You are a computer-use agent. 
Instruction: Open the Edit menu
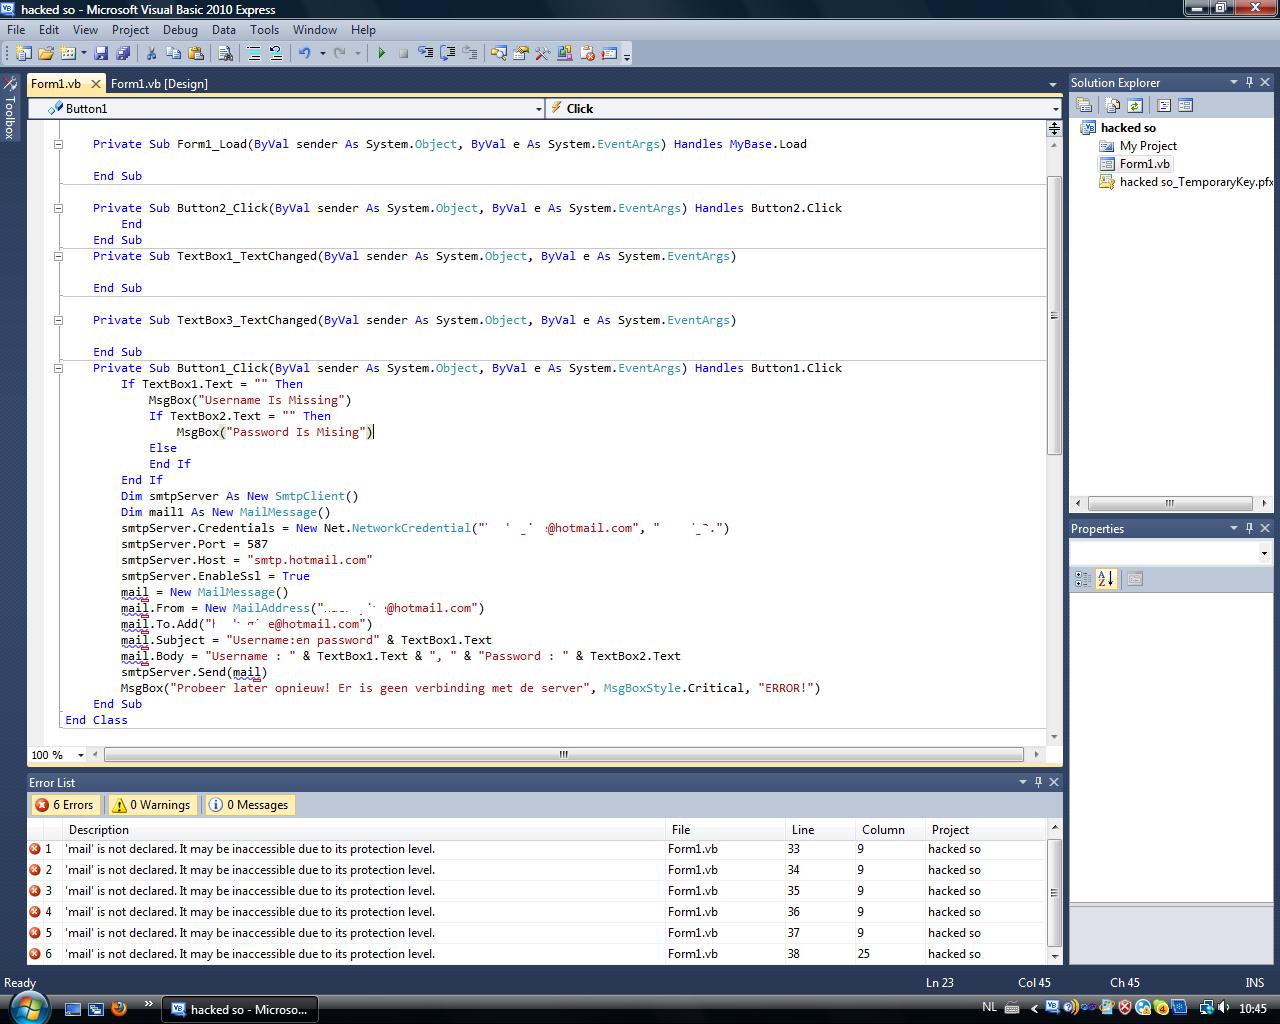pyautogui.click(x=49, y=30)
